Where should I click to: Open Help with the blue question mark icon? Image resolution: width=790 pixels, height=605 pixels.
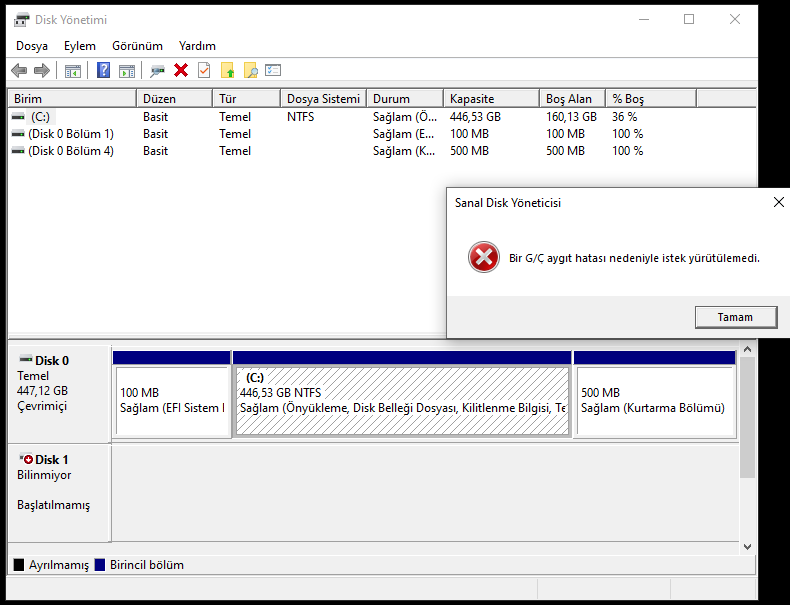tap(103, 70)
